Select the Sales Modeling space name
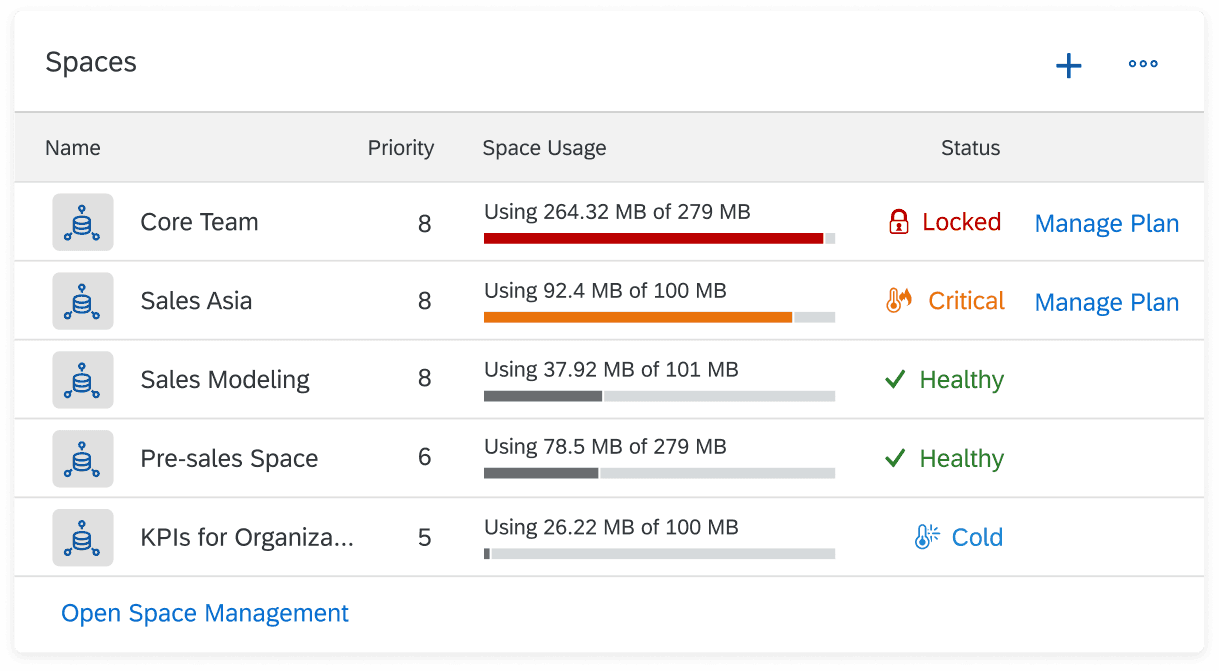 225,380
